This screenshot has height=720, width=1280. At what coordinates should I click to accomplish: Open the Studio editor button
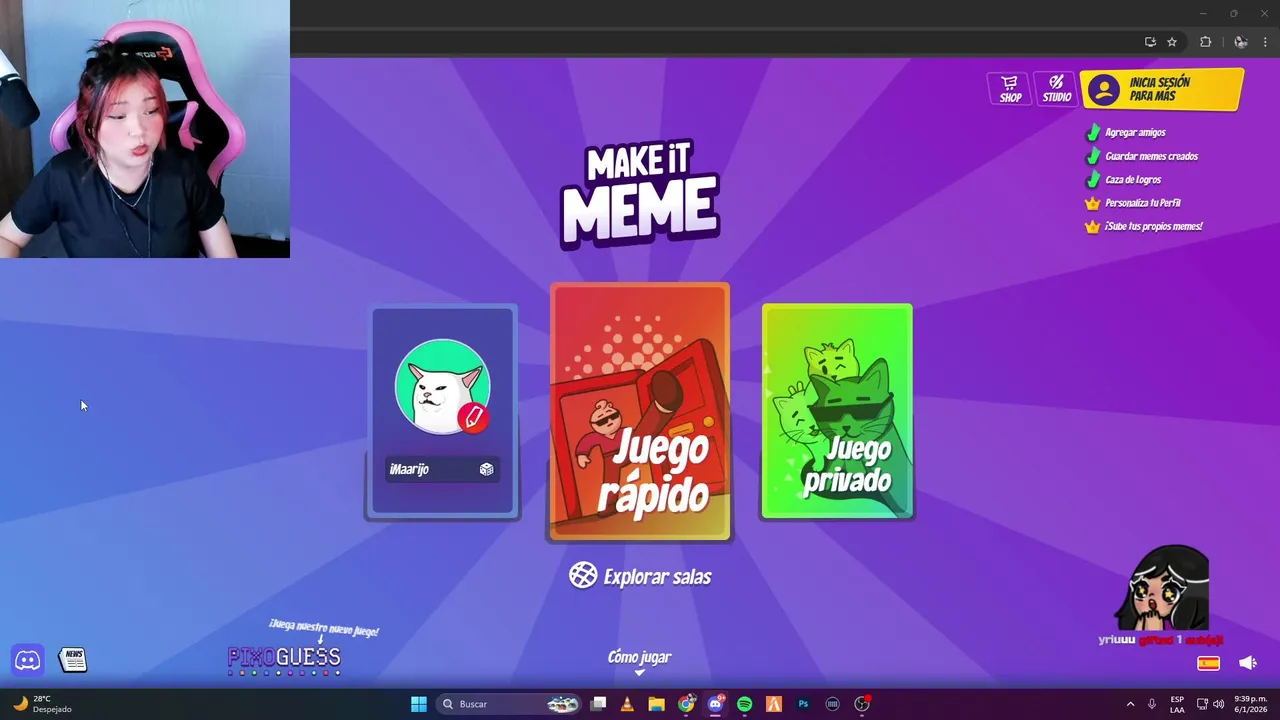[x=1056, y=89]
